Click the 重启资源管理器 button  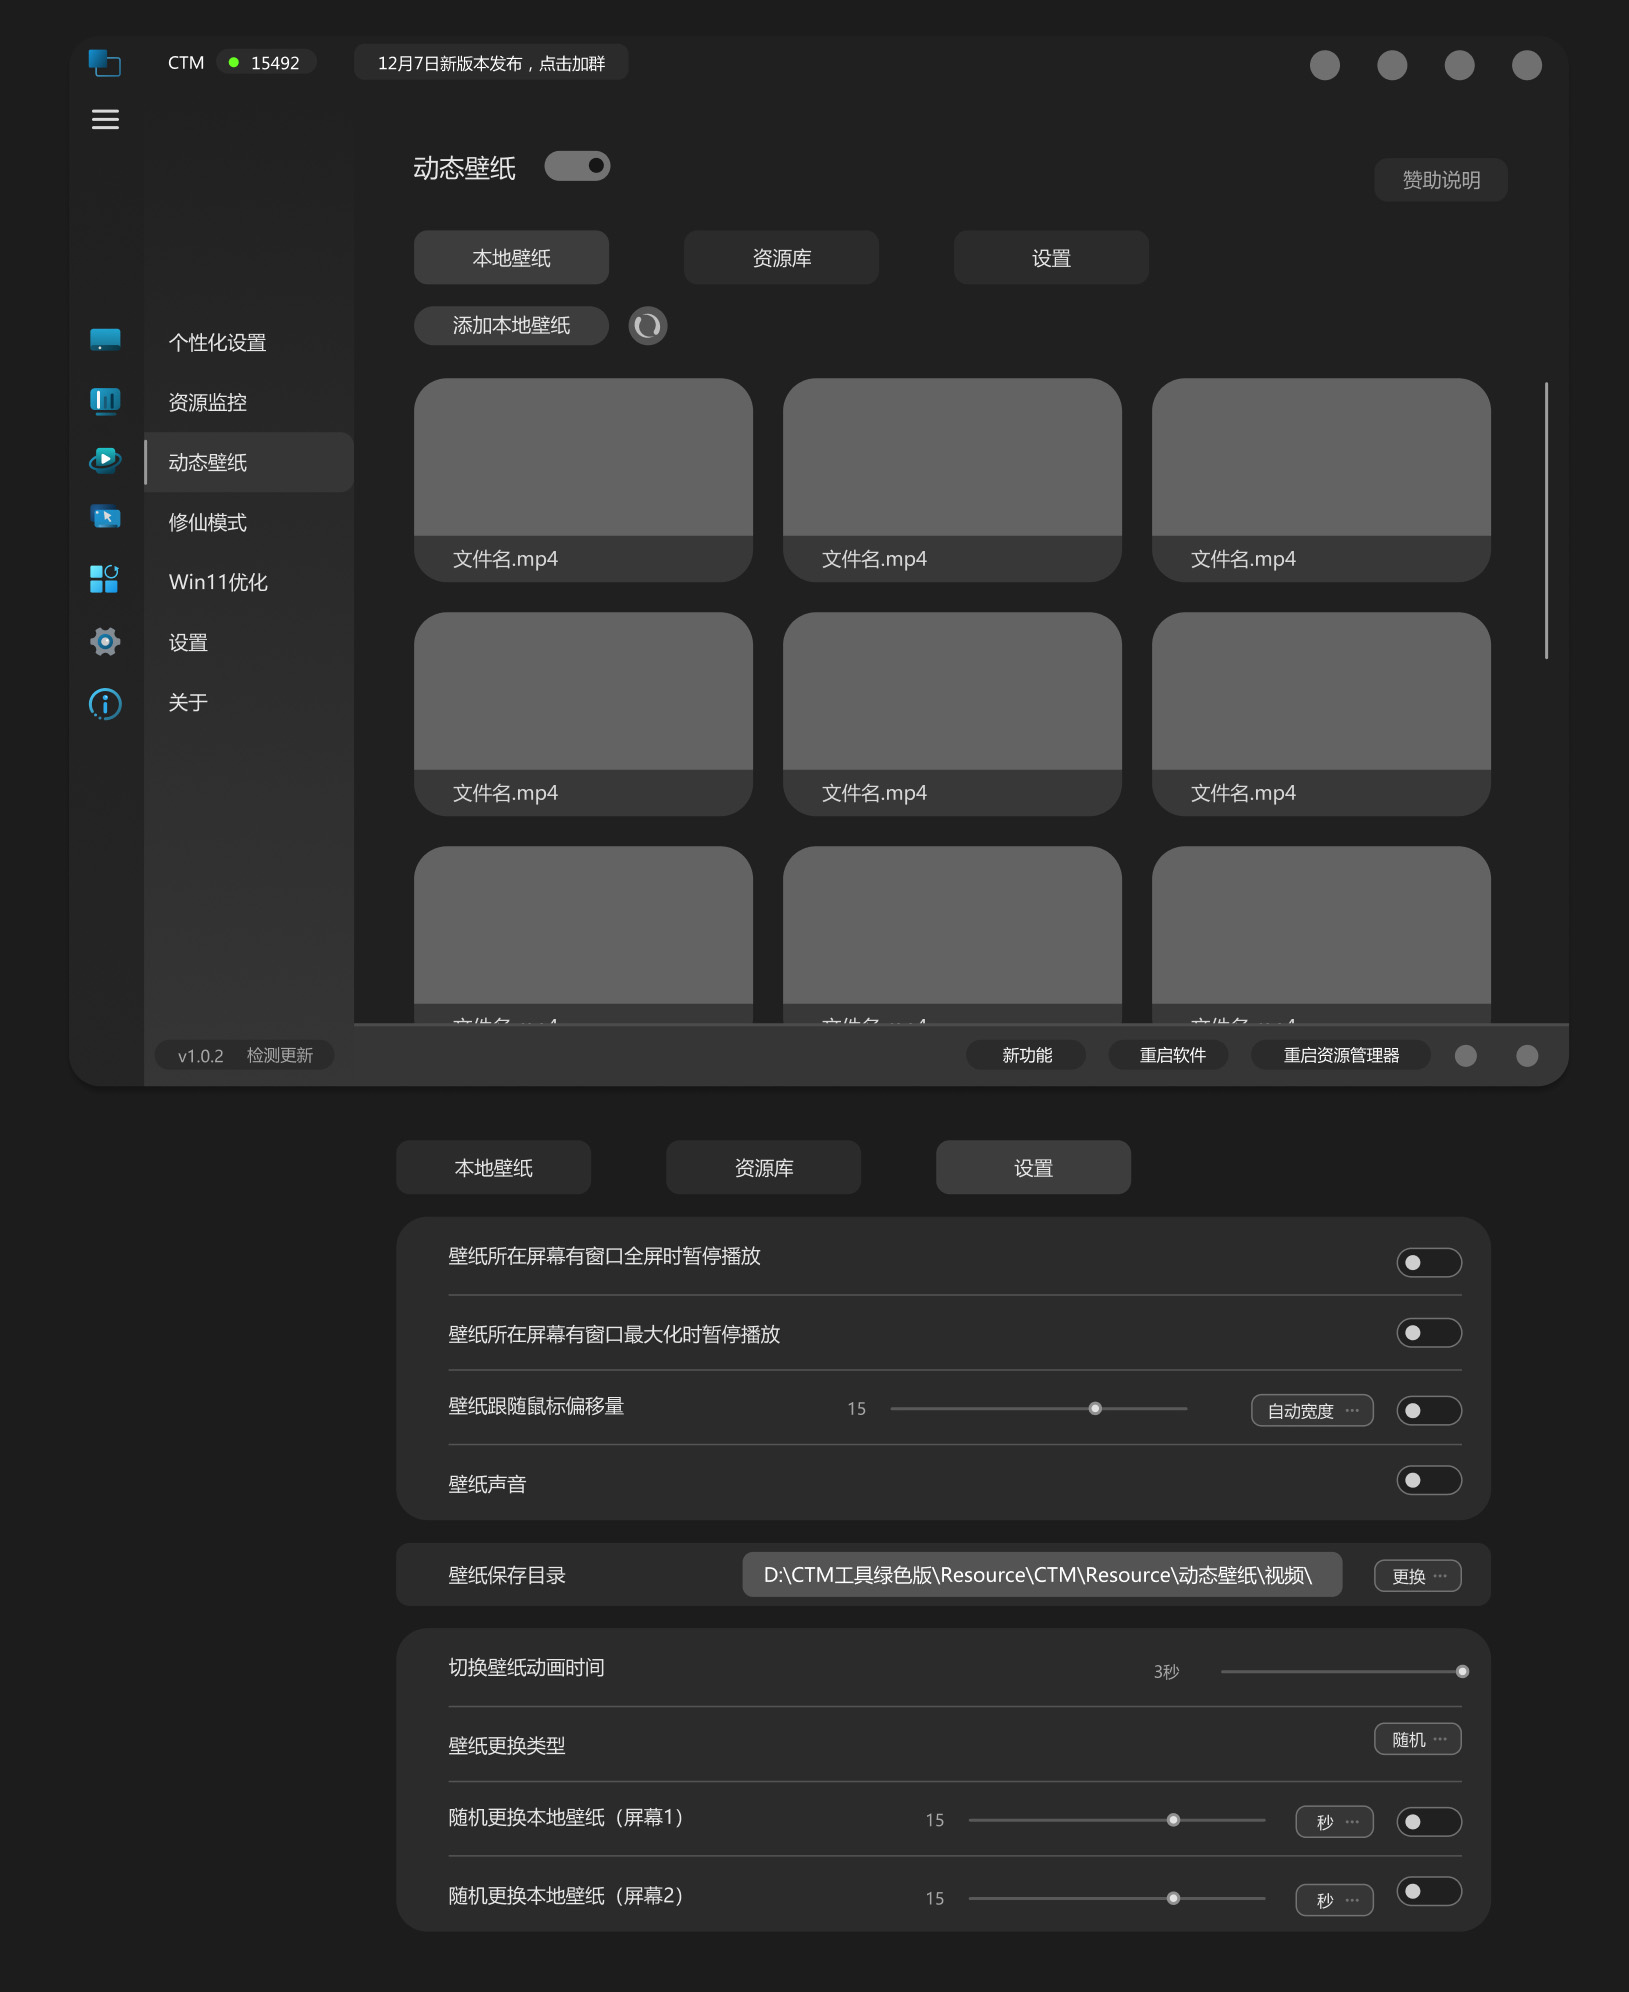click(1340, 1055)
